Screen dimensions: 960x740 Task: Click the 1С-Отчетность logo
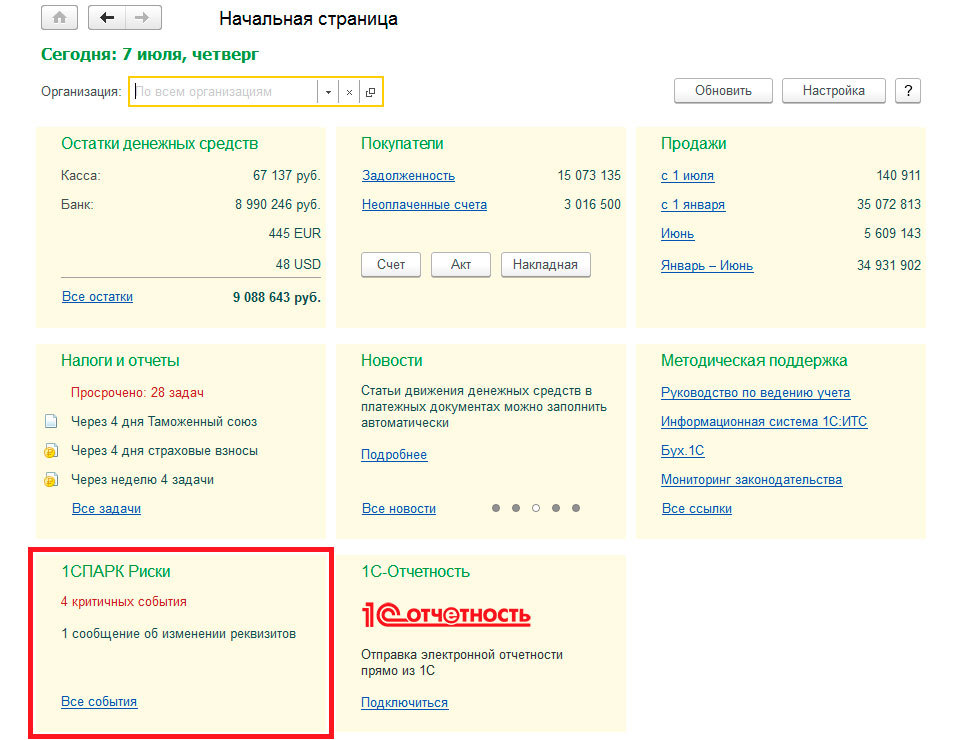tap(446, 614)
